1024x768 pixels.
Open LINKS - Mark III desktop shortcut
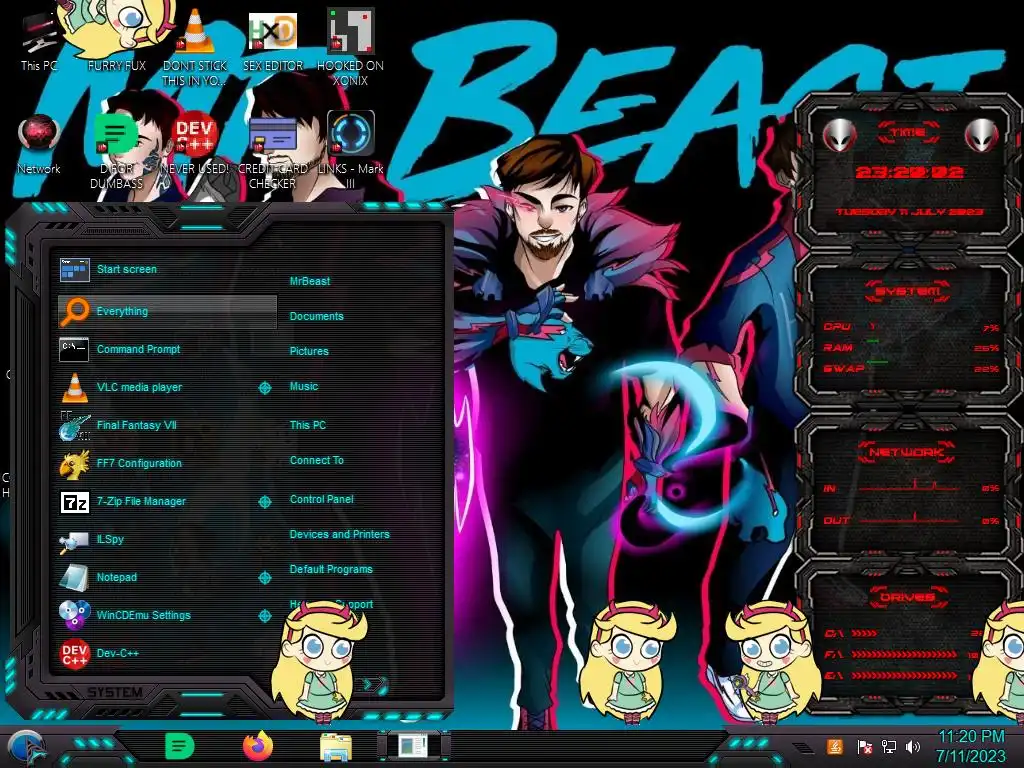(351, 150)
